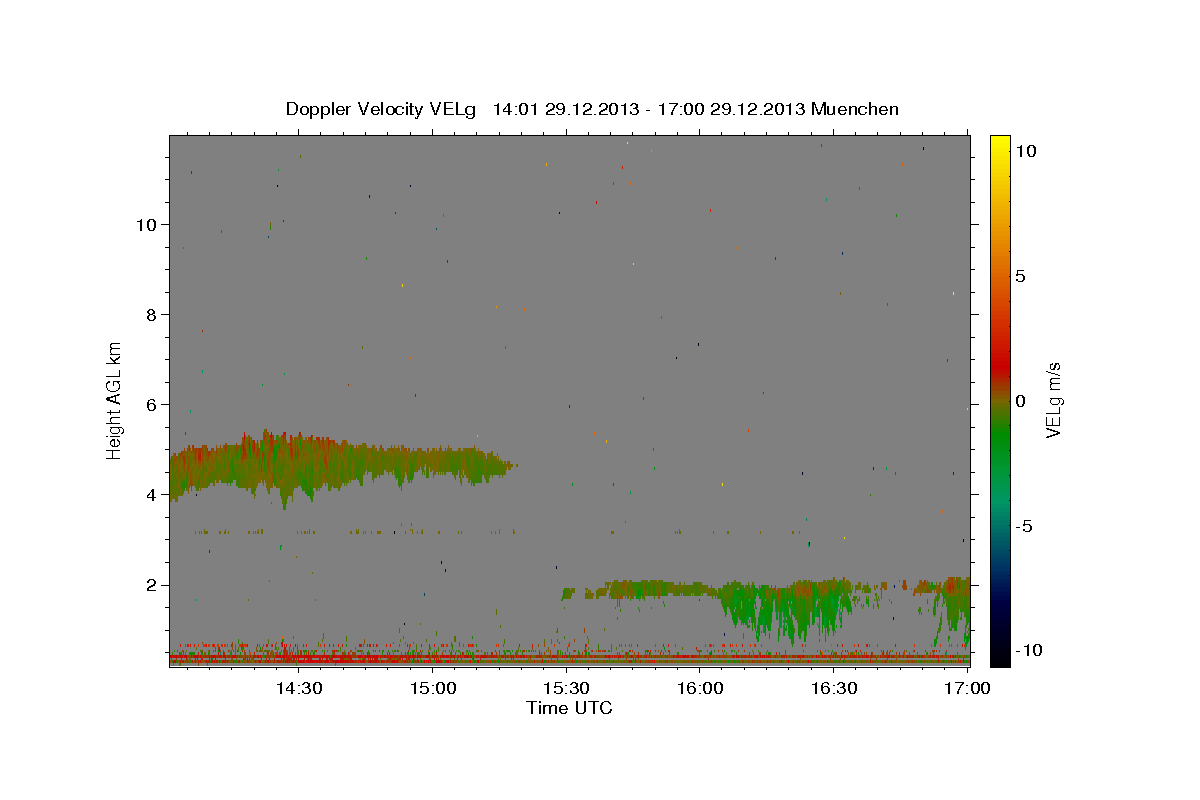Click the height tick label 6
This screenshot has width=1200, height=800.
151,404
